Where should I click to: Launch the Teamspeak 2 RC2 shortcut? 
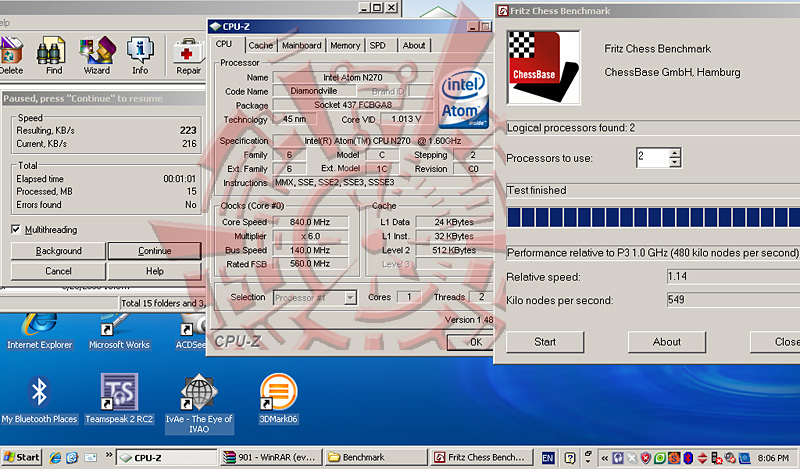coord(119,400)
